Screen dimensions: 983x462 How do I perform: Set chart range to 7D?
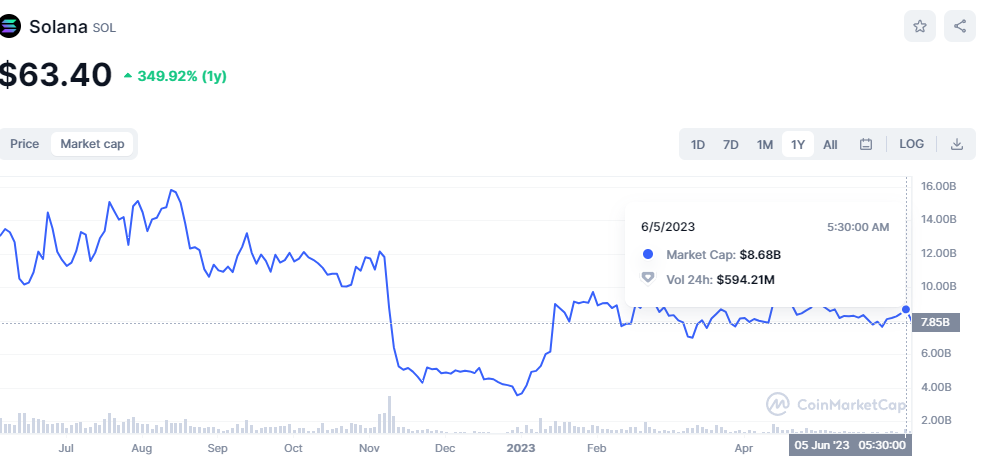[x=730, y=144]
